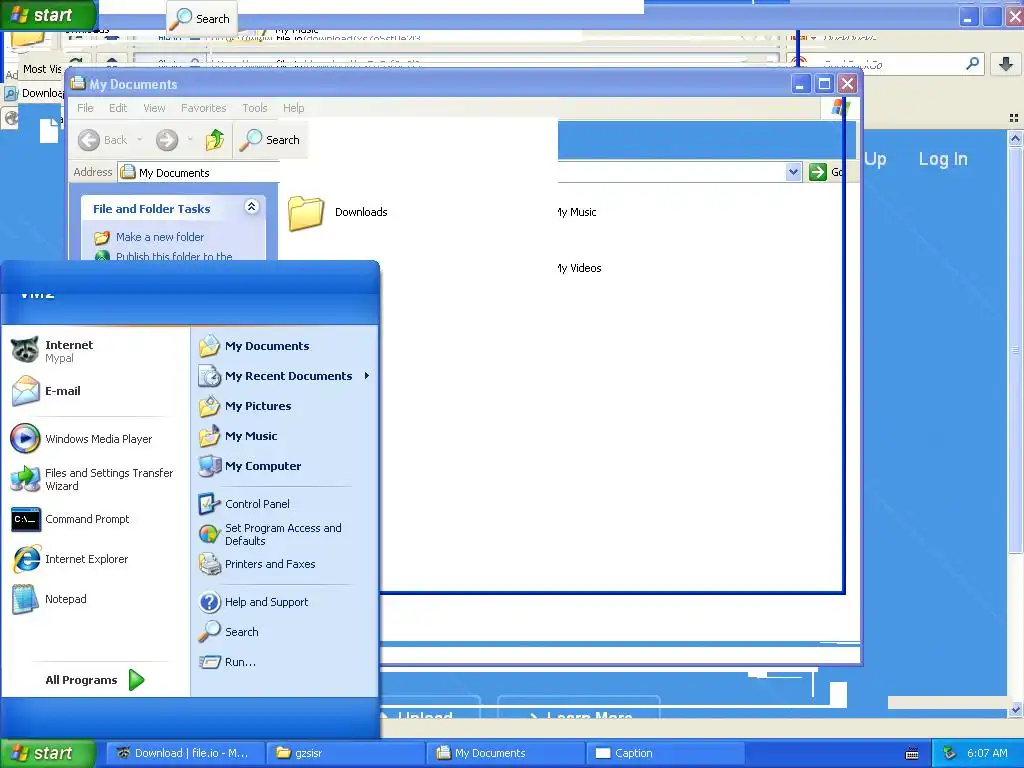Expand All Programs list
The height and width of the screenshot is (768, 1024).
click(x=95, y=680)
